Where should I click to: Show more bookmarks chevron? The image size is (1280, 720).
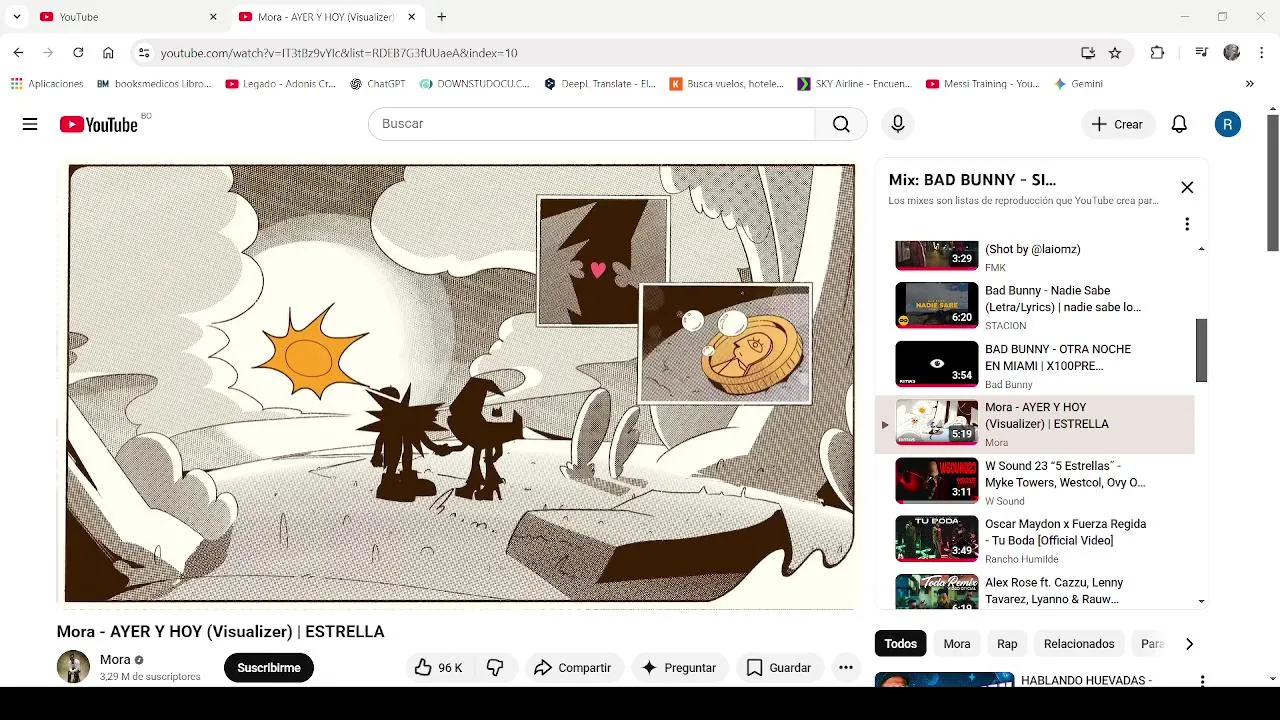[1249, 84]
